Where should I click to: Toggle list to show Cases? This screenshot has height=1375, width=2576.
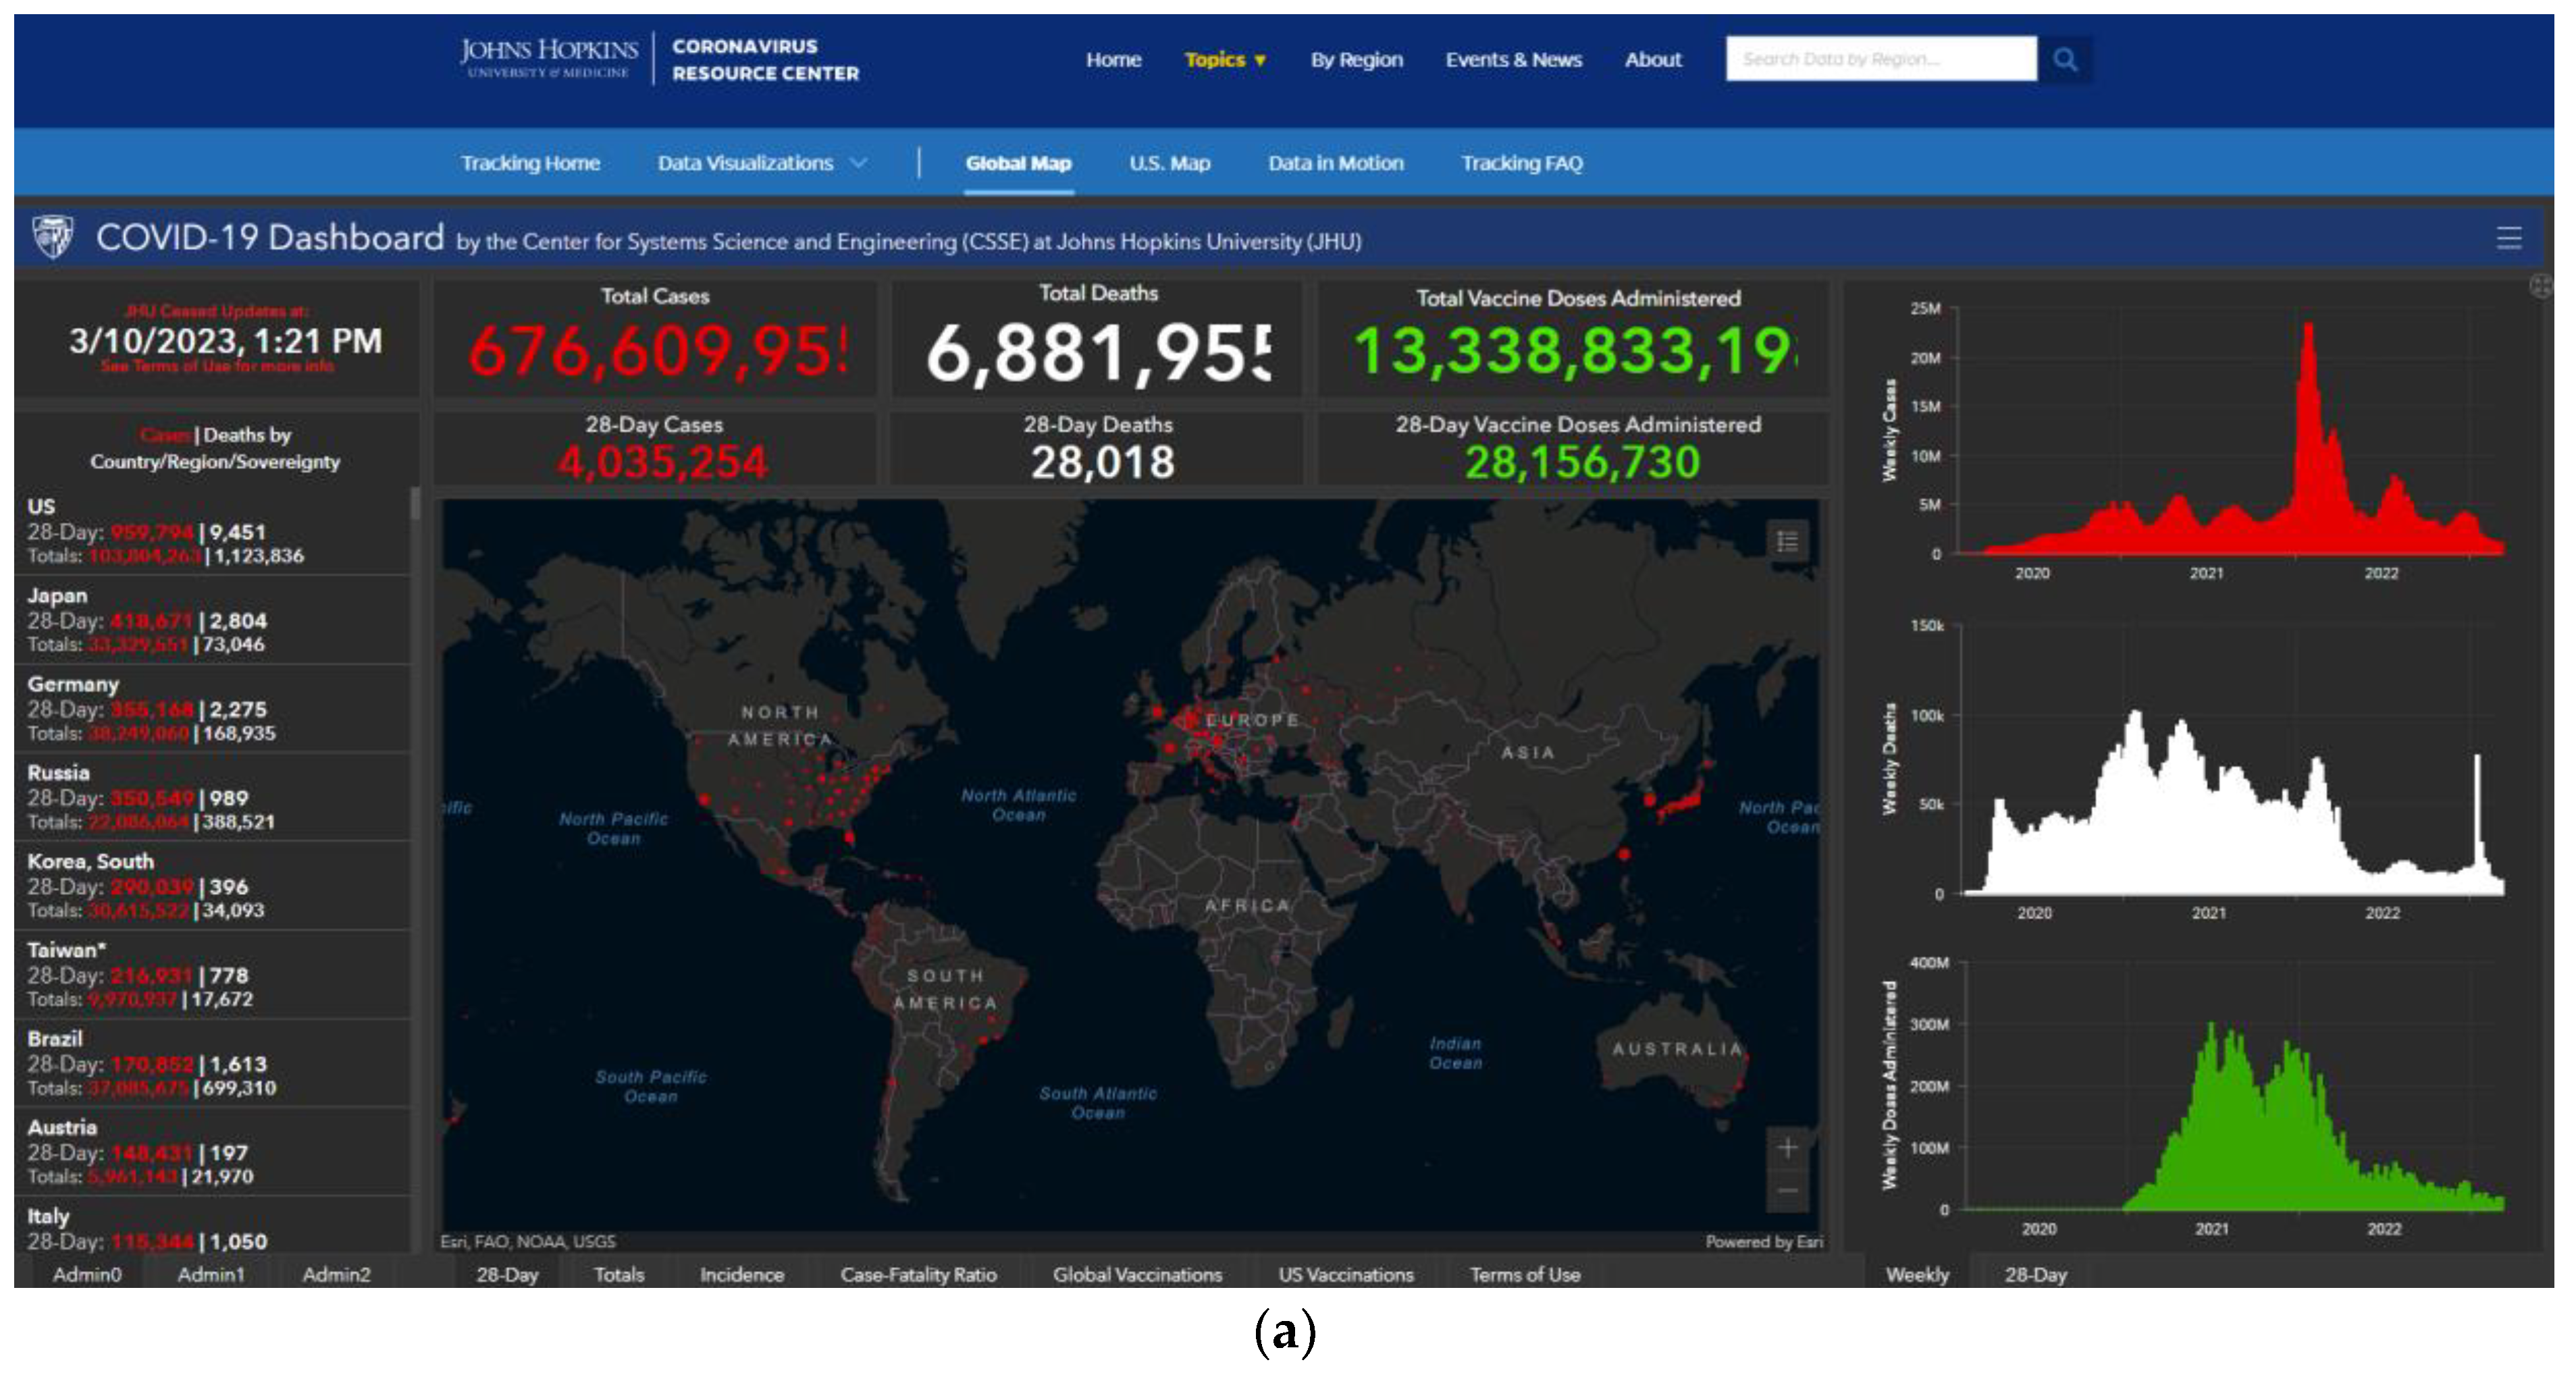pos(165,435)
